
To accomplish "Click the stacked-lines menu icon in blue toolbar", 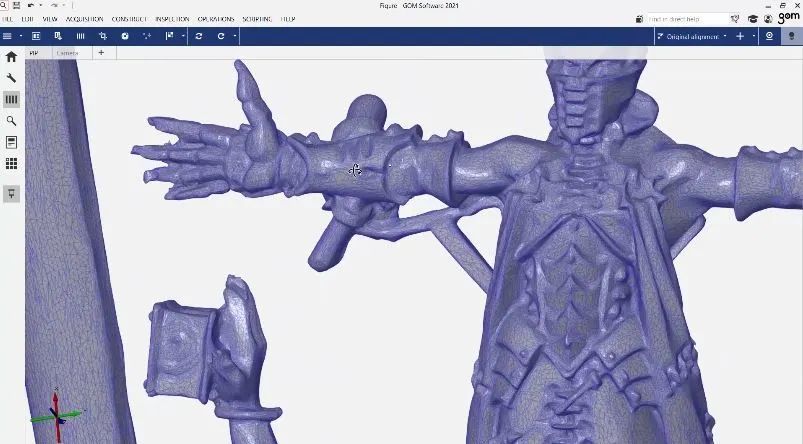I will coord(7,36).
